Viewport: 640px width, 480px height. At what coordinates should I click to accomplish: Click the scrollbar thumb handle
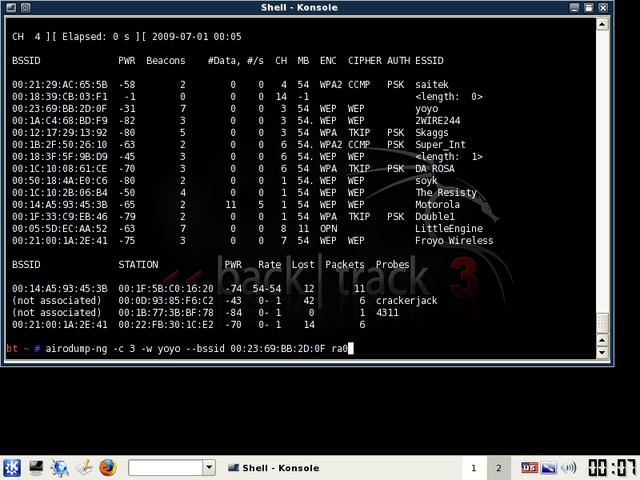coord(602,323)
